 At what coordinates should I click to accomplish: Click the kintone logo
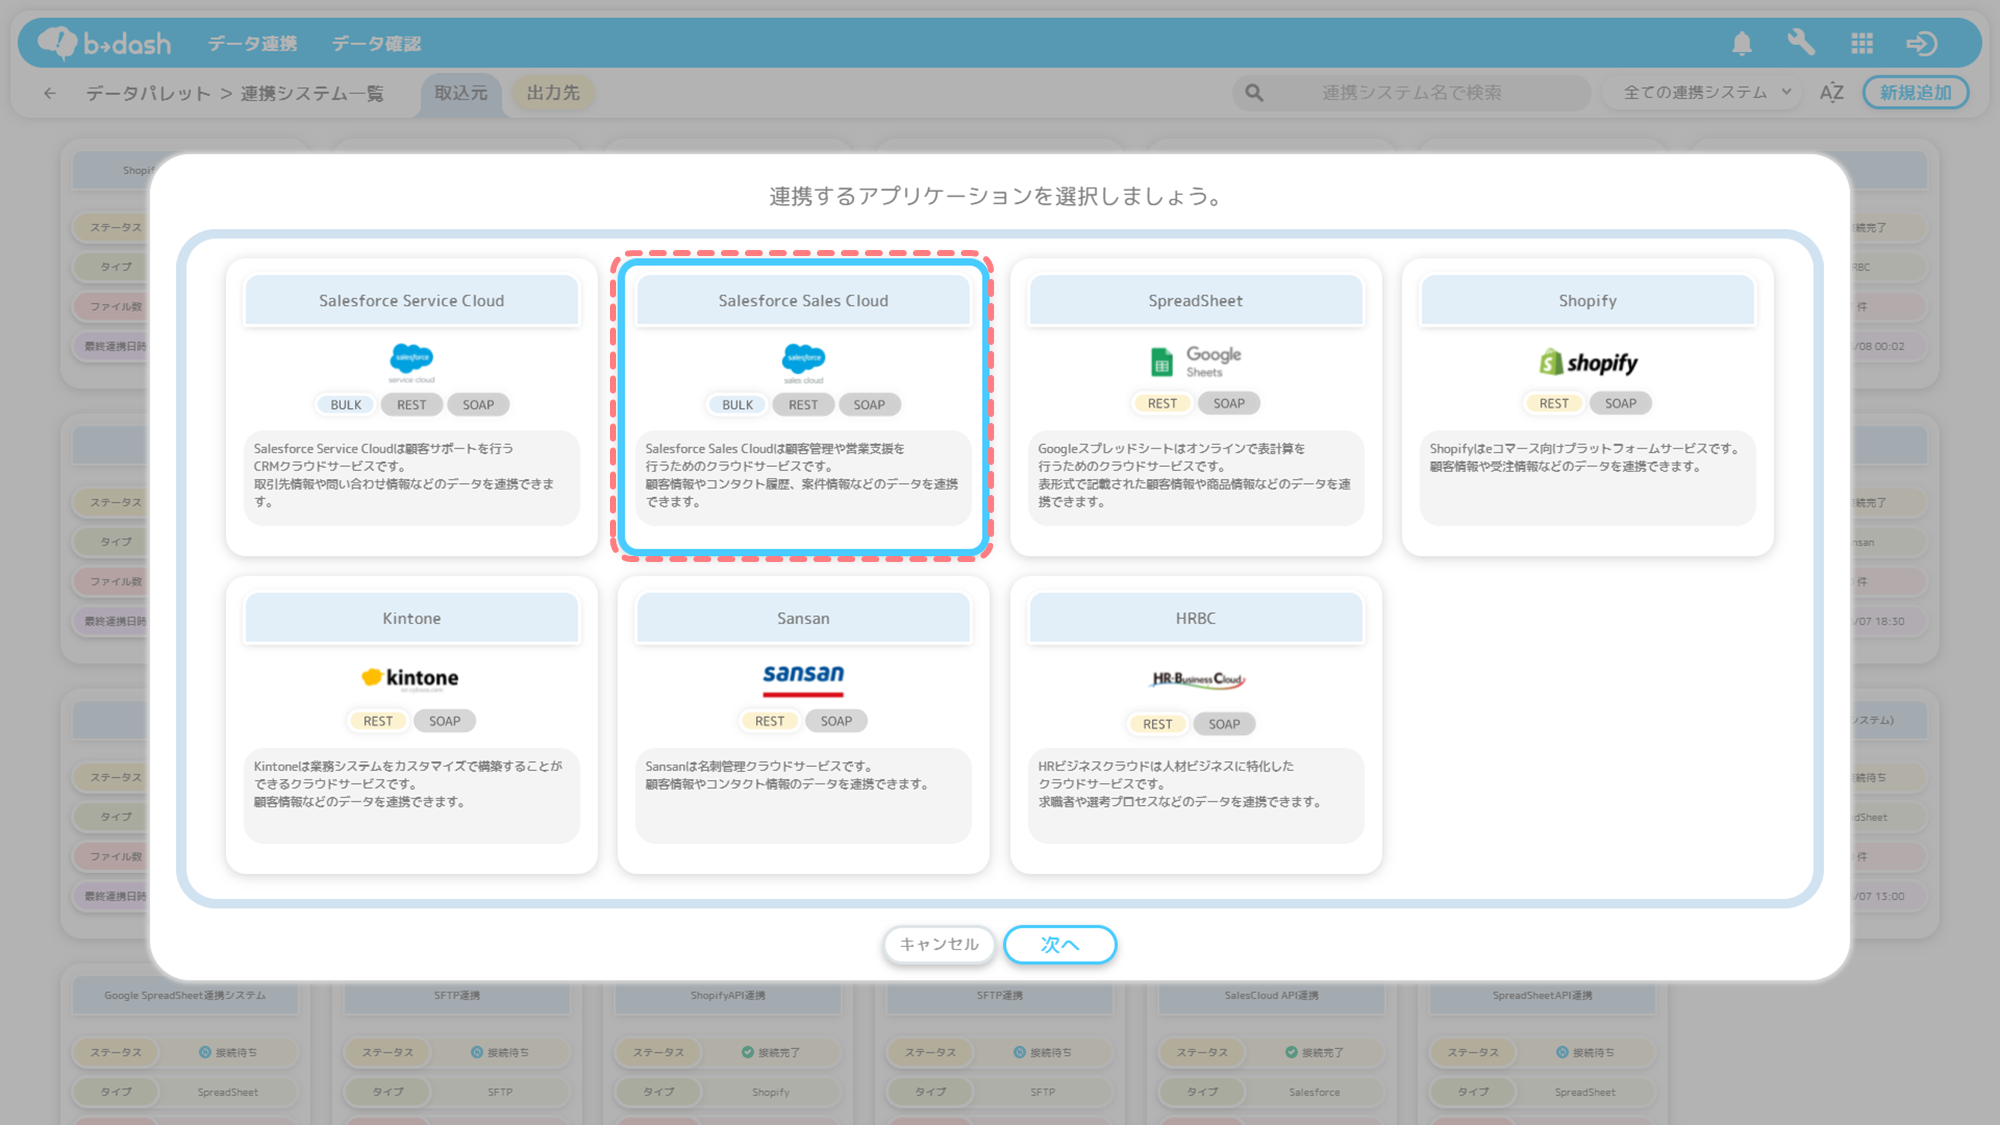(x=411, y=678)
